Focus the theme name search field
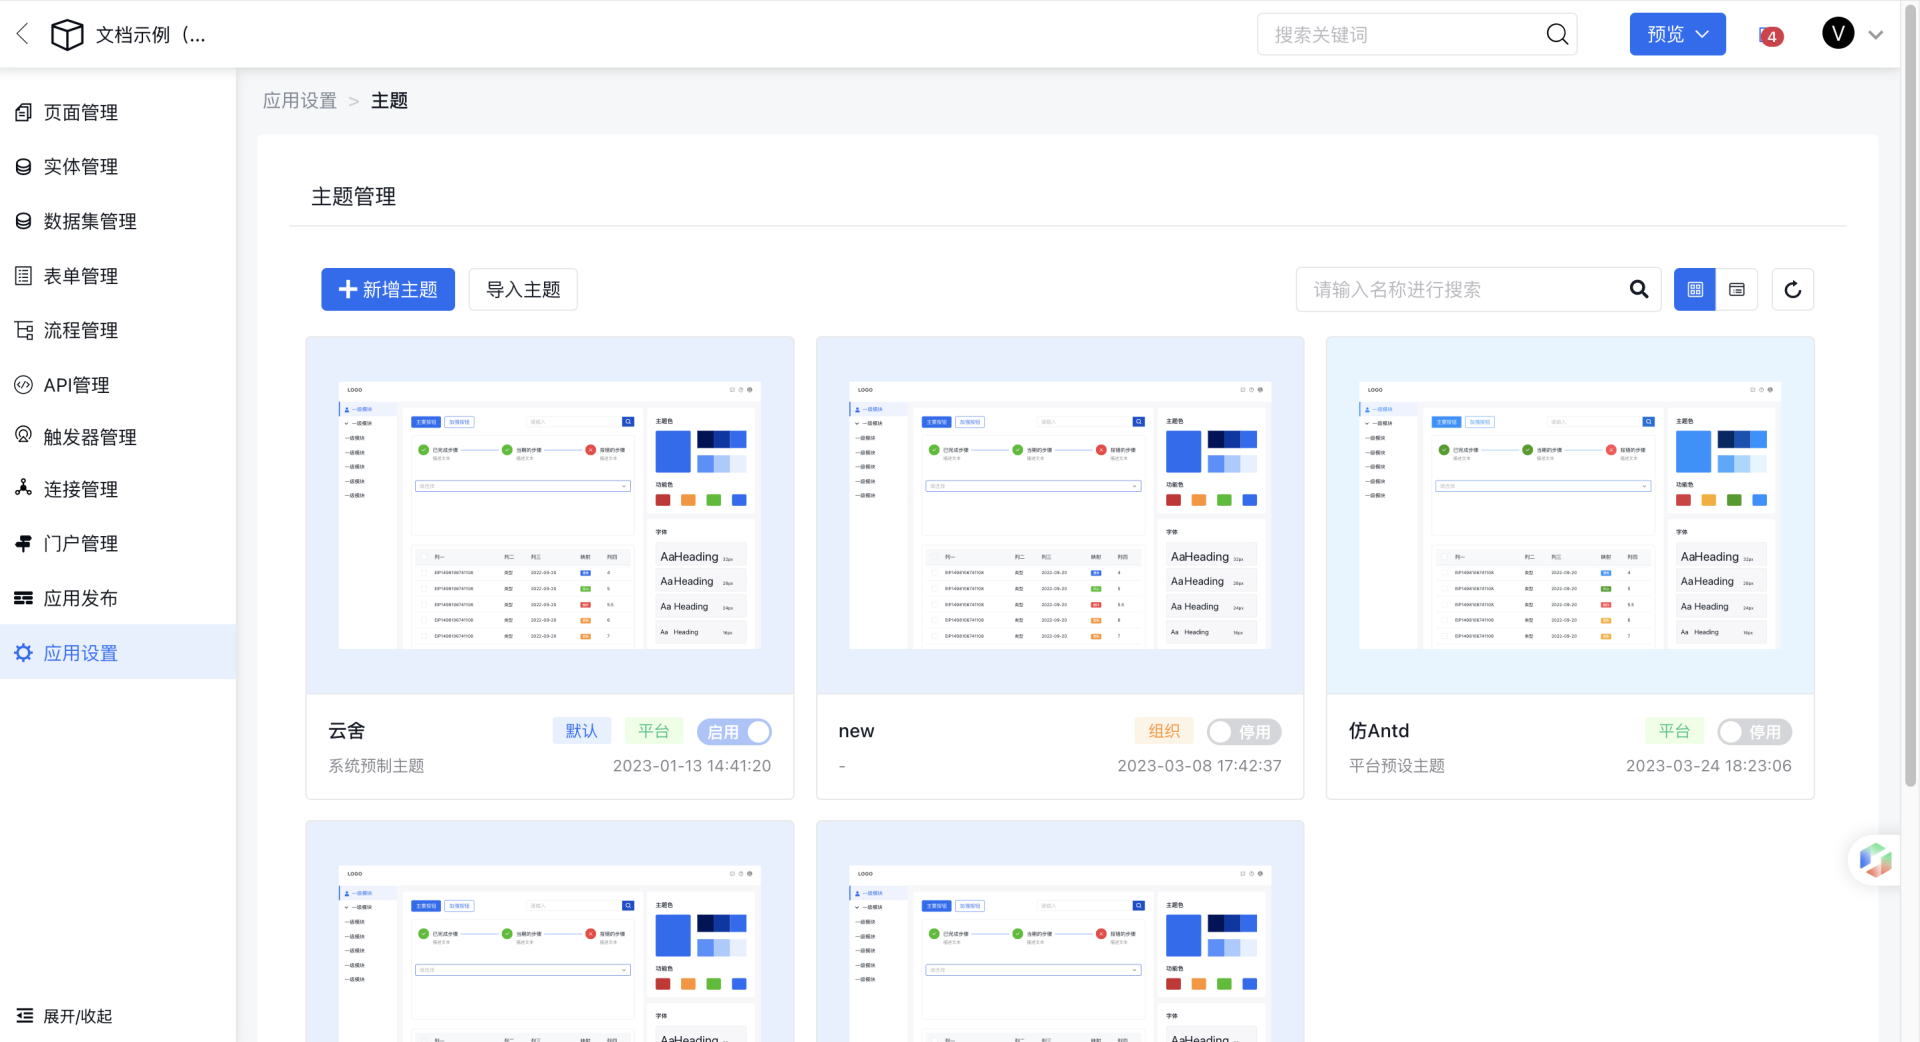This screenshot has height=1042, width=1920. [x=1460, y=290]
